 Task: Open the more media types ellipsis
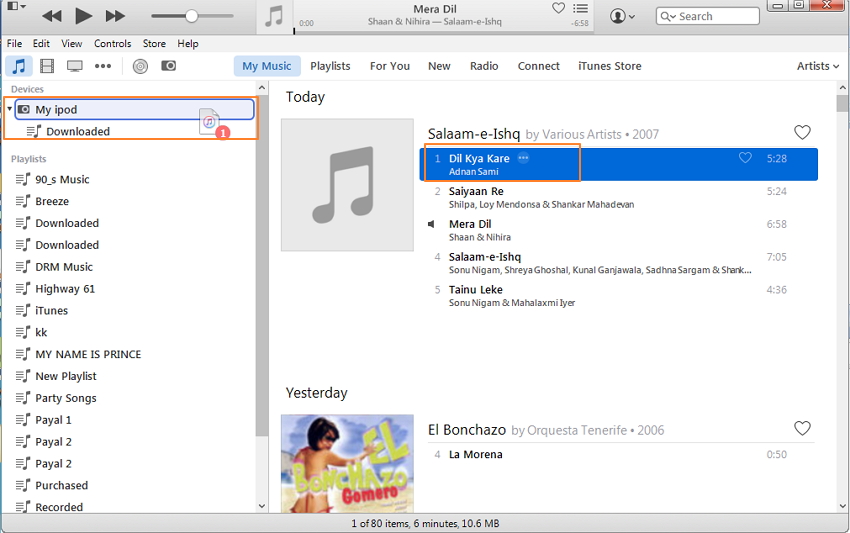coord(103,66)
